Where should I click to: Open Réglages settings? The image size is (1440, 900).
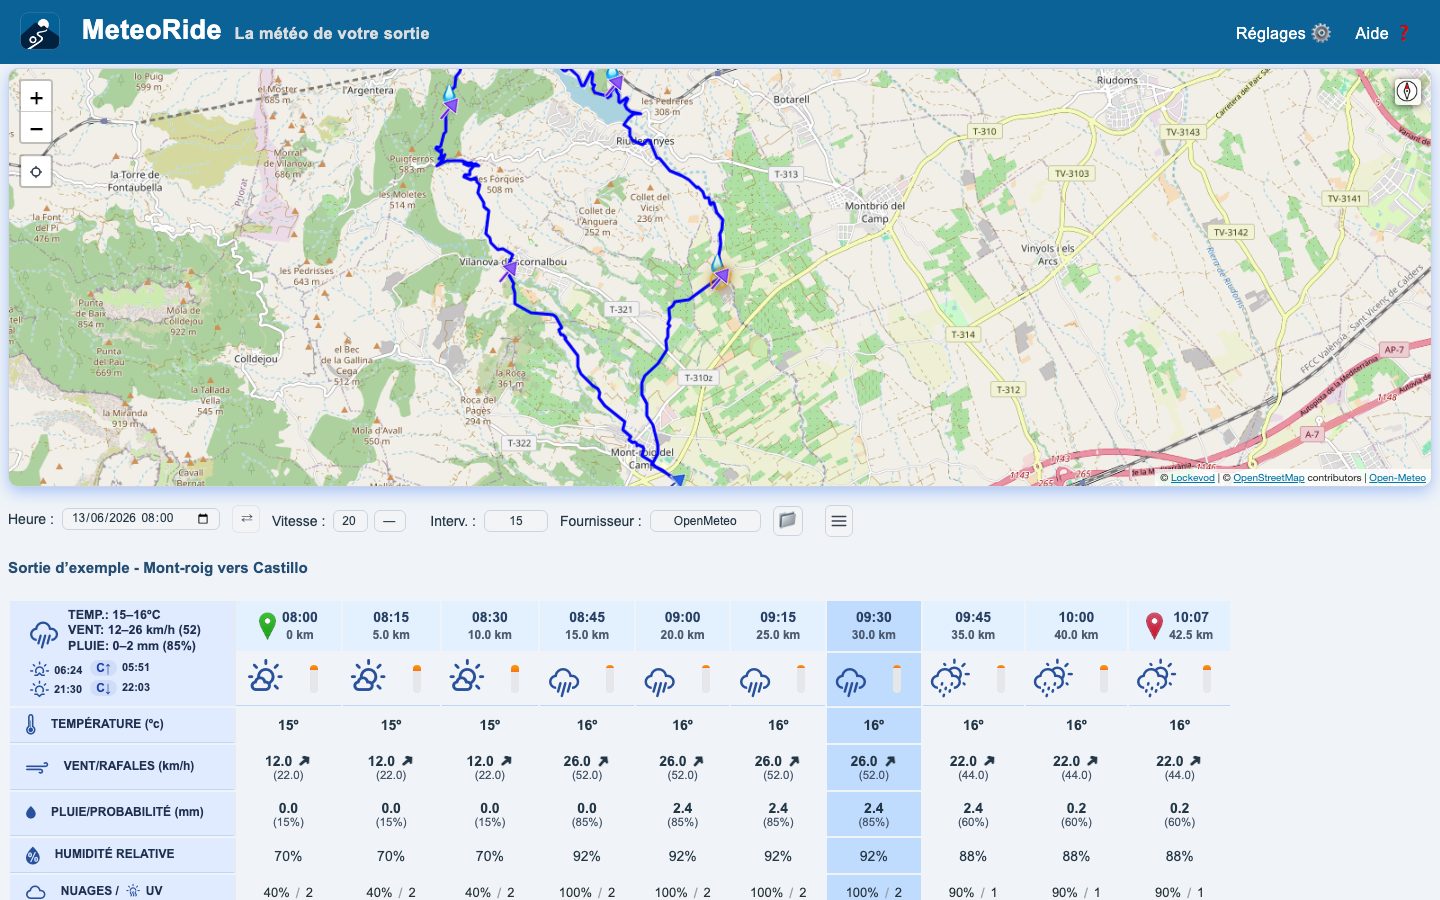[1283, 33]
